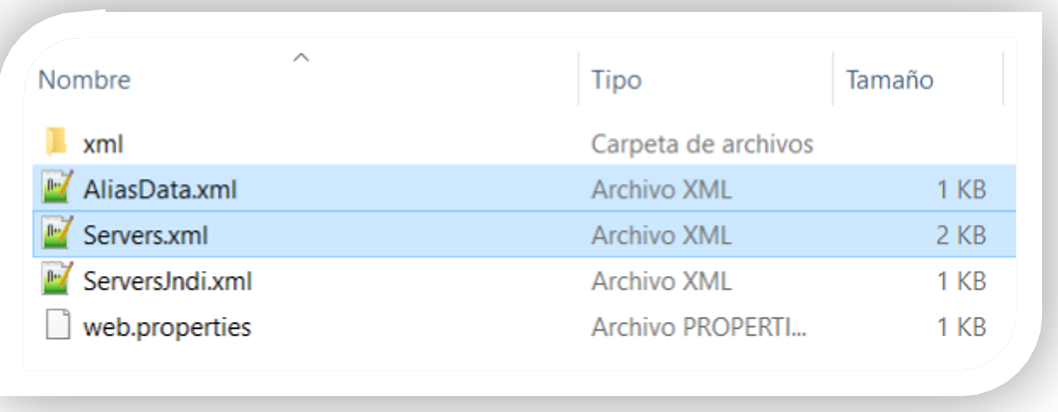
Task: Click the AliasData.xml file icon
Action: (x=57, y=188)
